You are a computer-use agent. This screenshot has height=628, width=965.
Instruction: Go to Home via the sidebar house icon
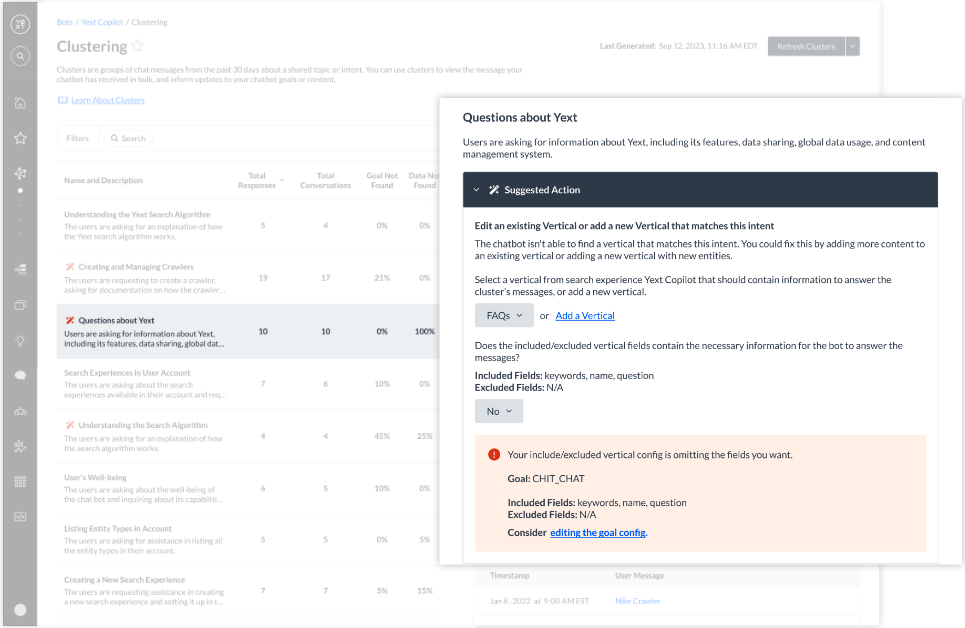point(20,103)
